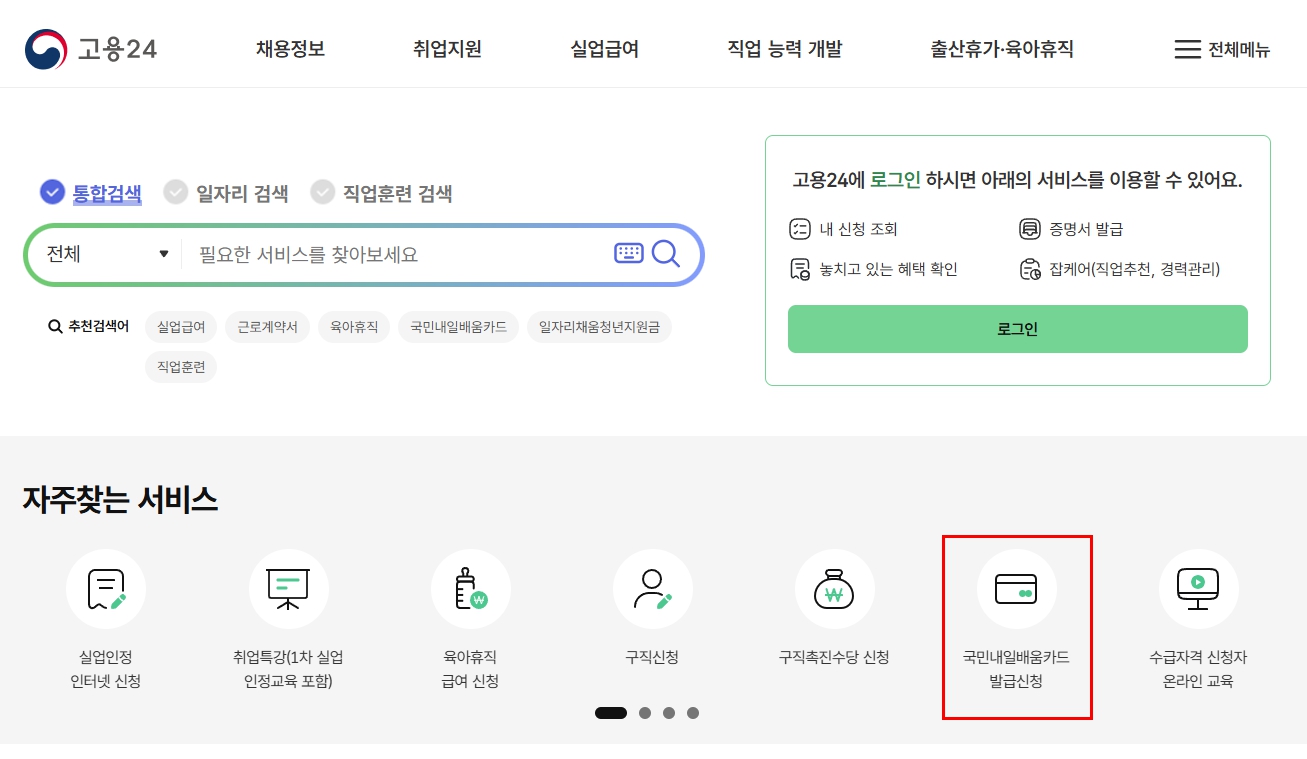This screenshot has width=1307, height=759.
Task: Click the 놓치고 있는 혜택 확인 icon
Action: click(x=800, y=269)
